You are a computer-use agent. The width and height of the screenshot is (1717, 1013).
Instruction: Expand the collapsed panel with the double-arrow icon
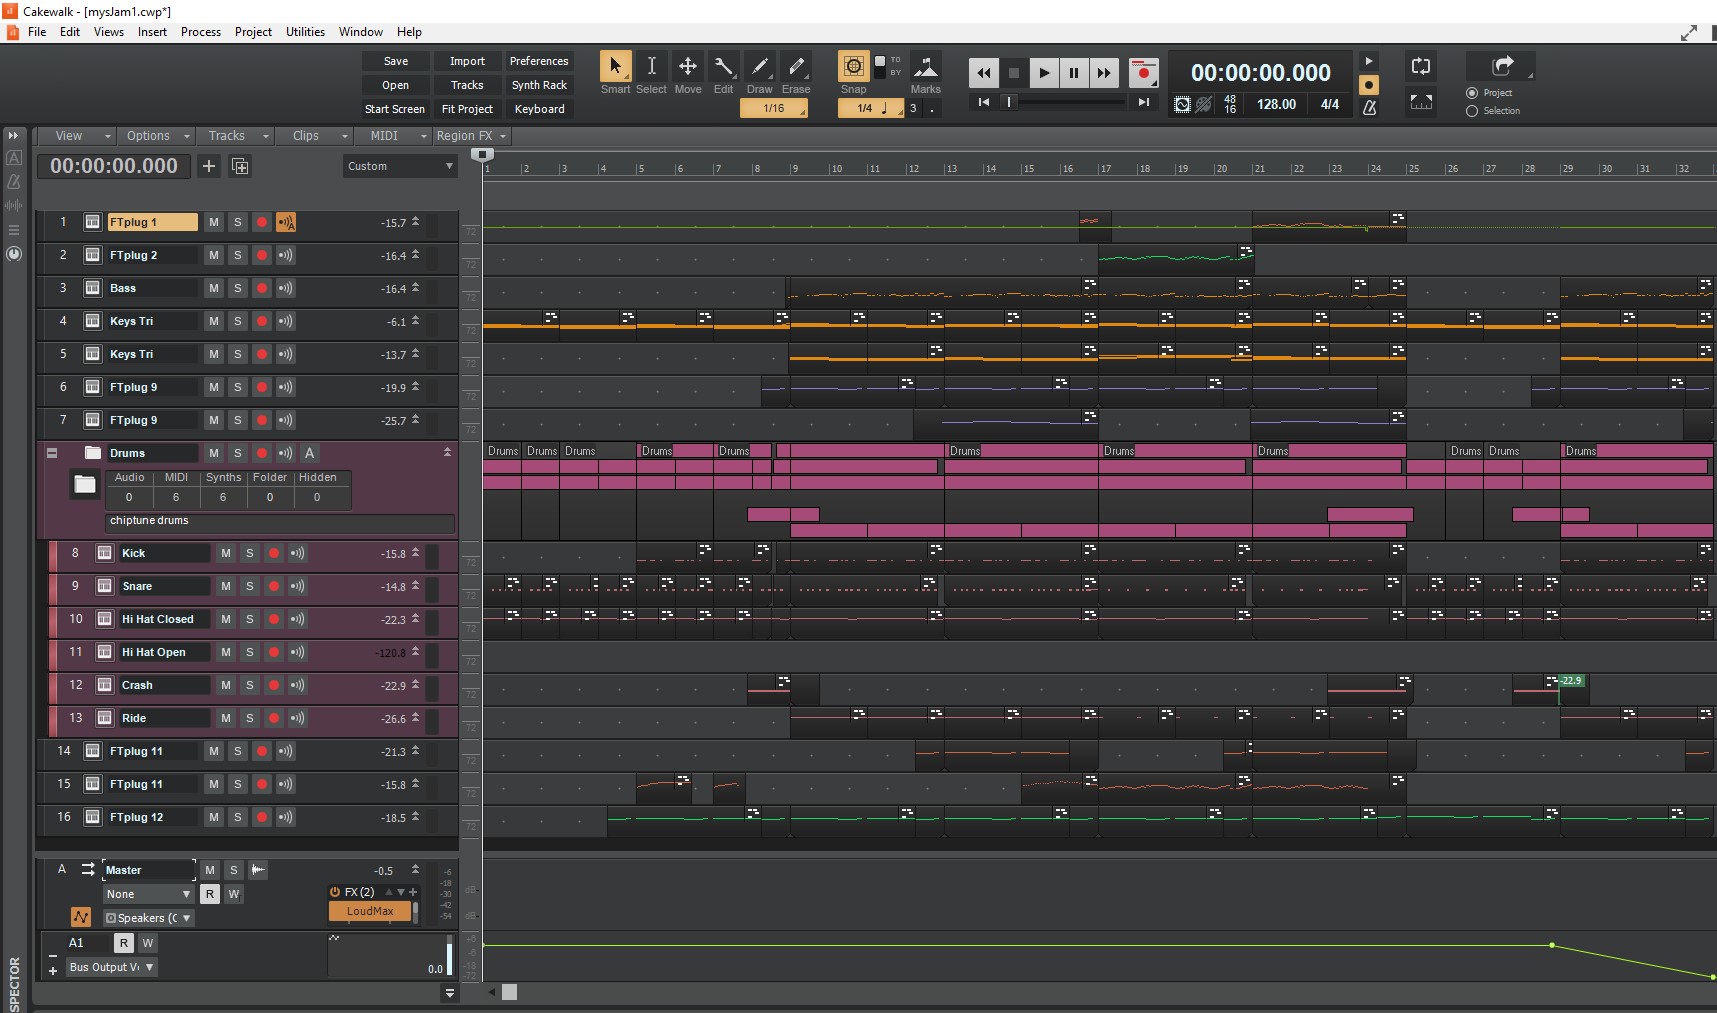[x=14, y=135]
